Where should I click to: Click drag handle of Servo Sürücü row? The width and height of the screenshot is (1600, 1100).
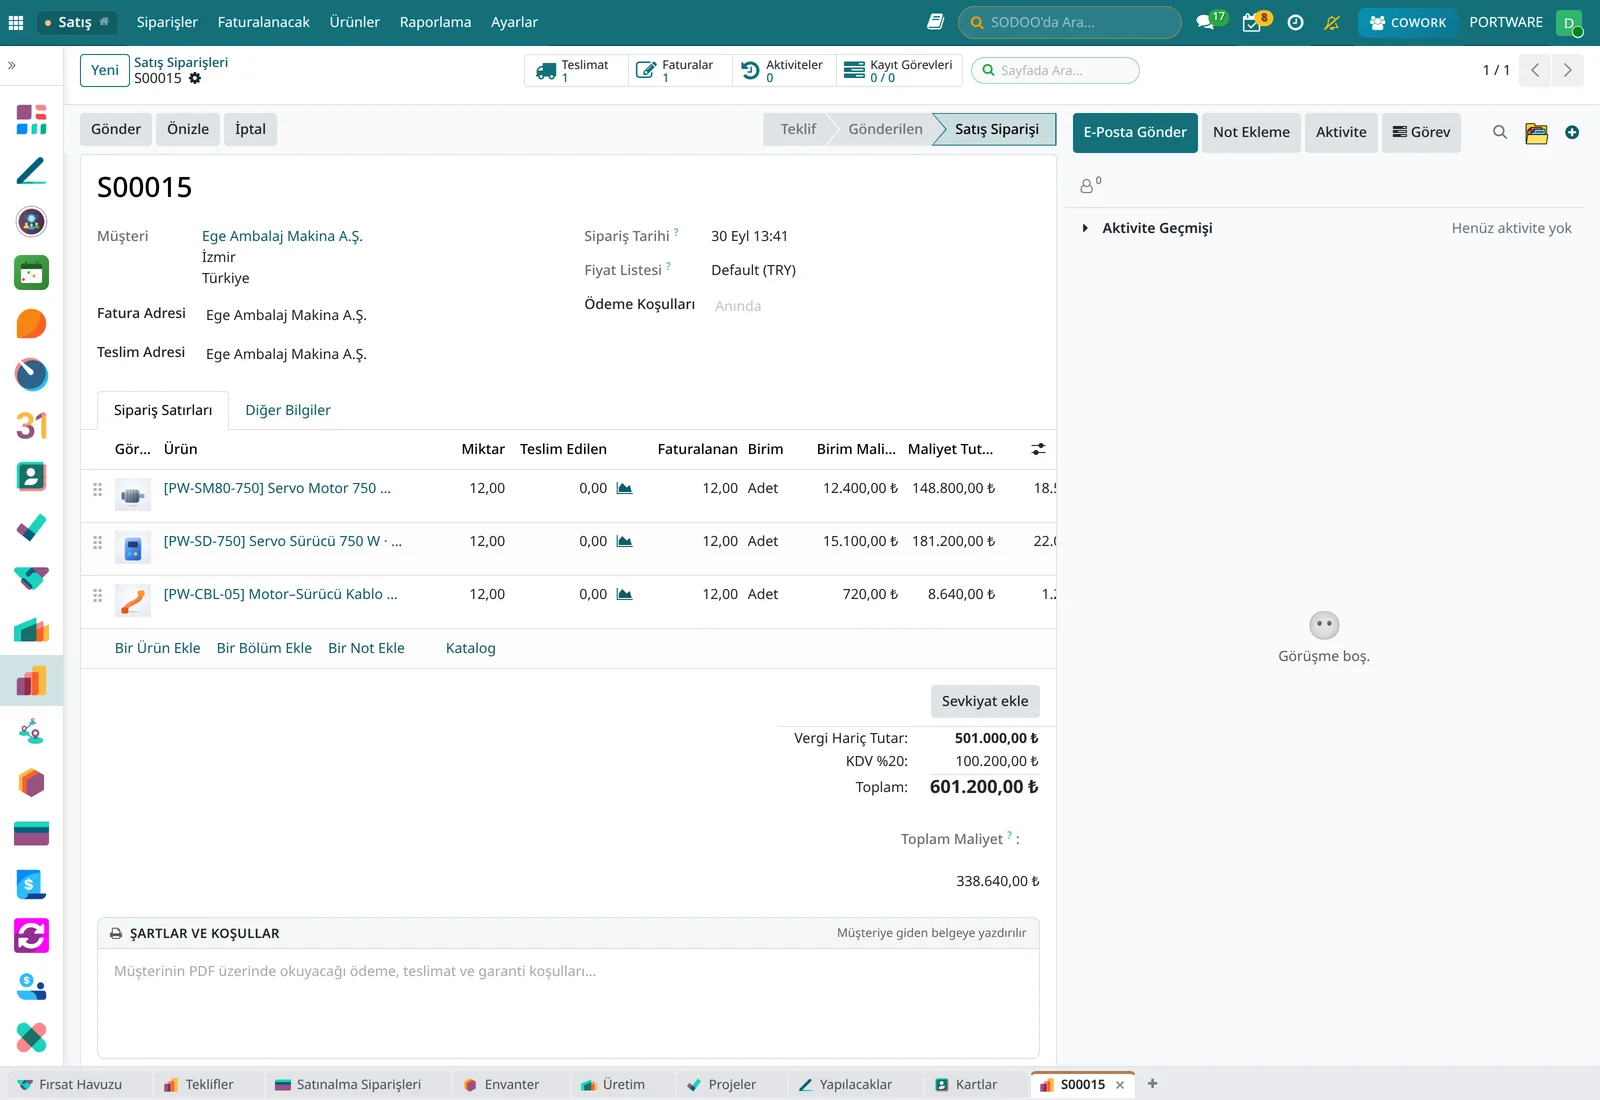(x=97, y=542)
